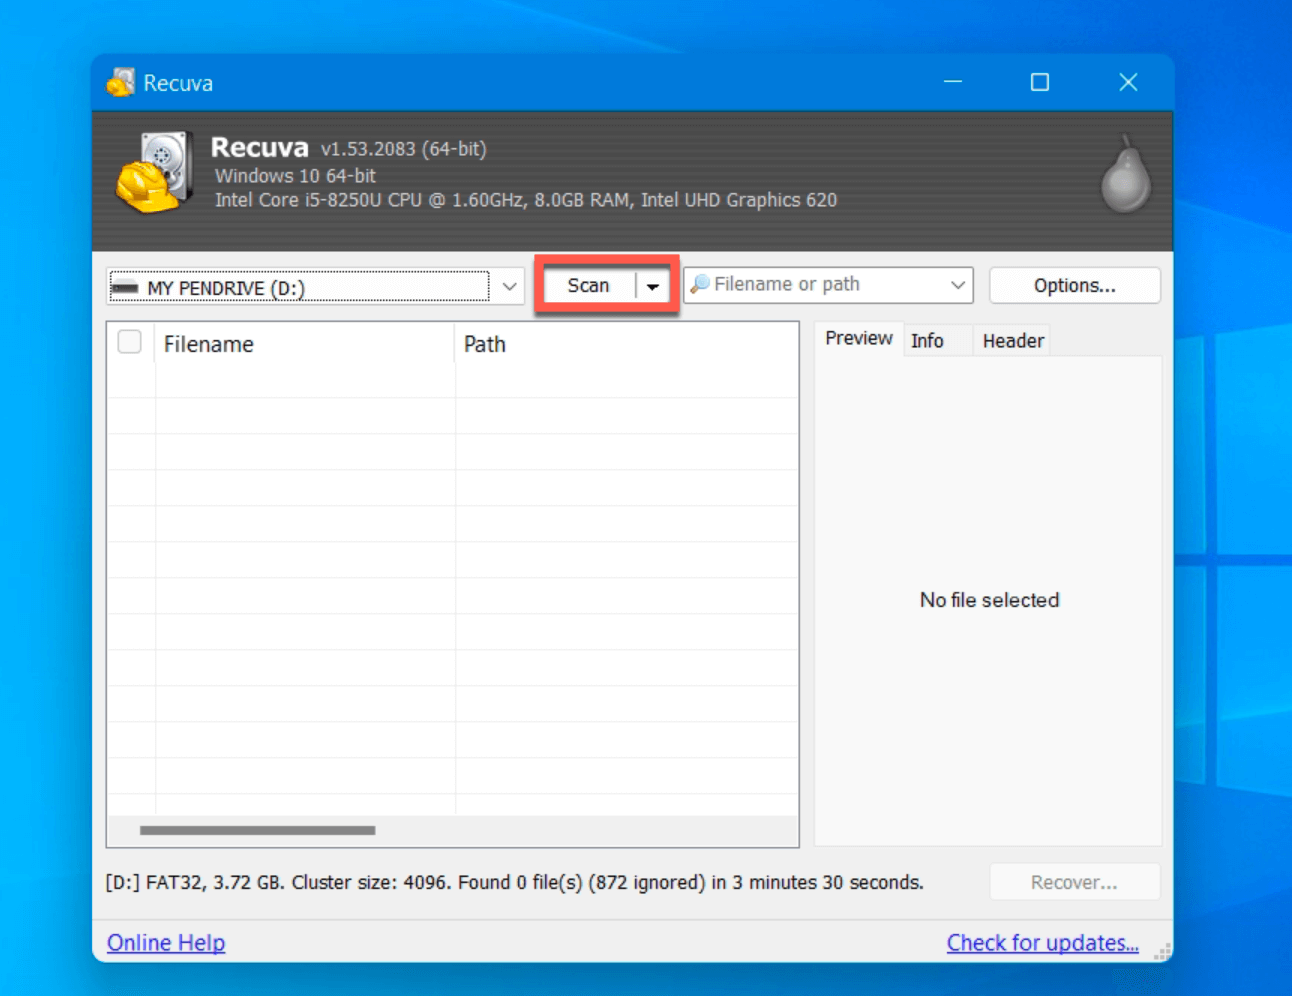Click the horizontal scrollbar of the file list

pyautogui.click(x=258, y=831)
